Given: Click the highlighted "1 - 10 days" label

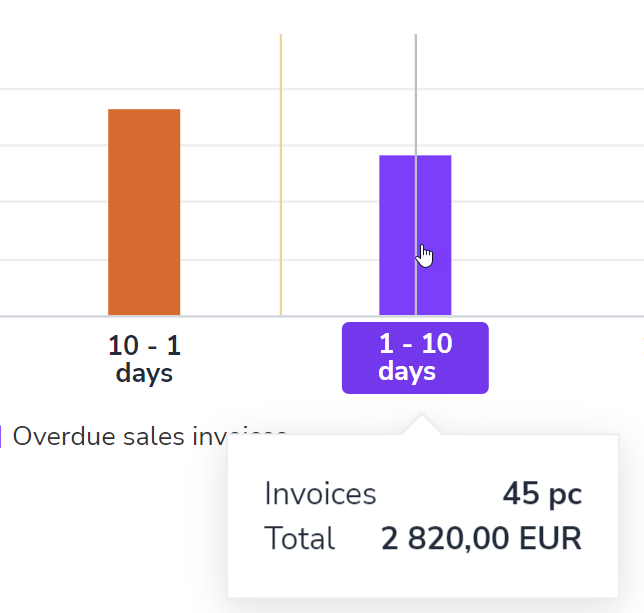Looking at the screenshot, I should tap(415, 358).
